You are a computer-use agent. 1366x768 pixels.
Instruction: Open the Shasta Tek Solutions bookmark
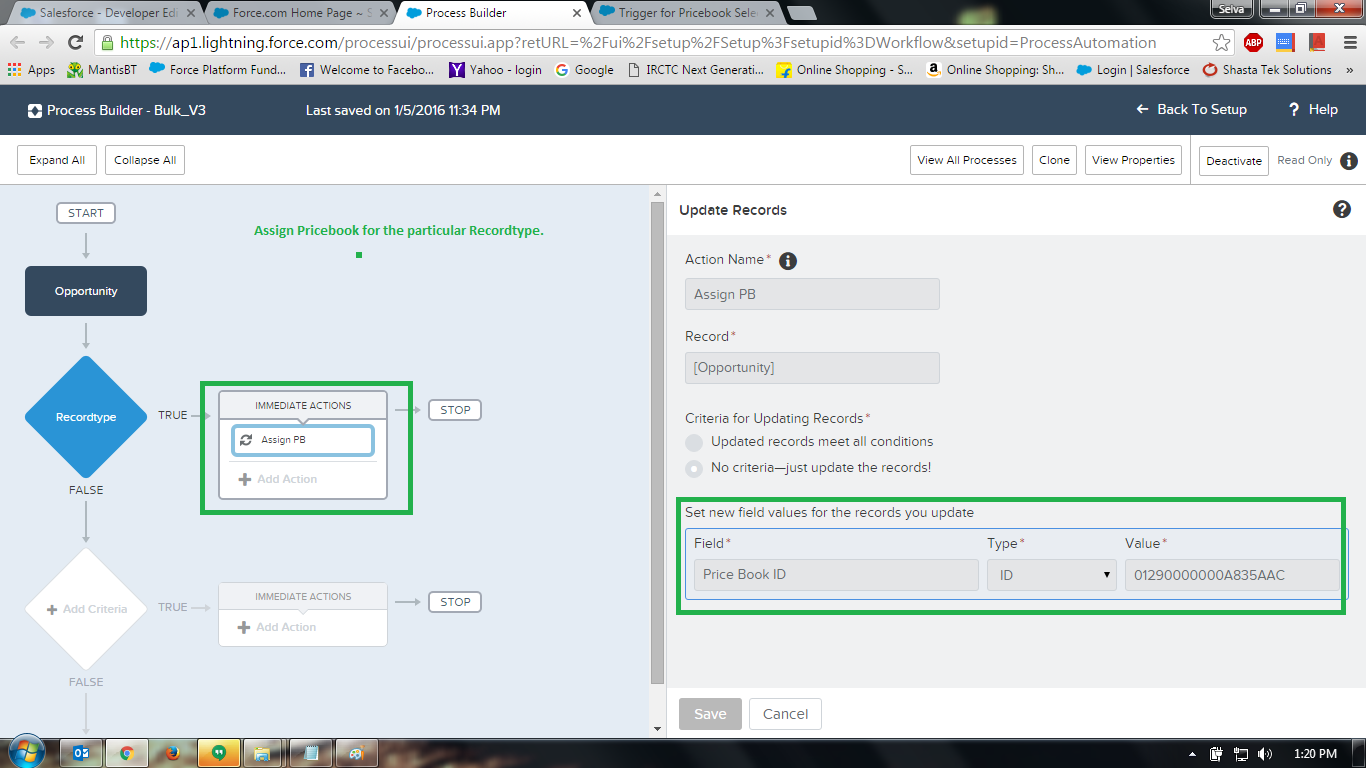(x=1267, y=70)
